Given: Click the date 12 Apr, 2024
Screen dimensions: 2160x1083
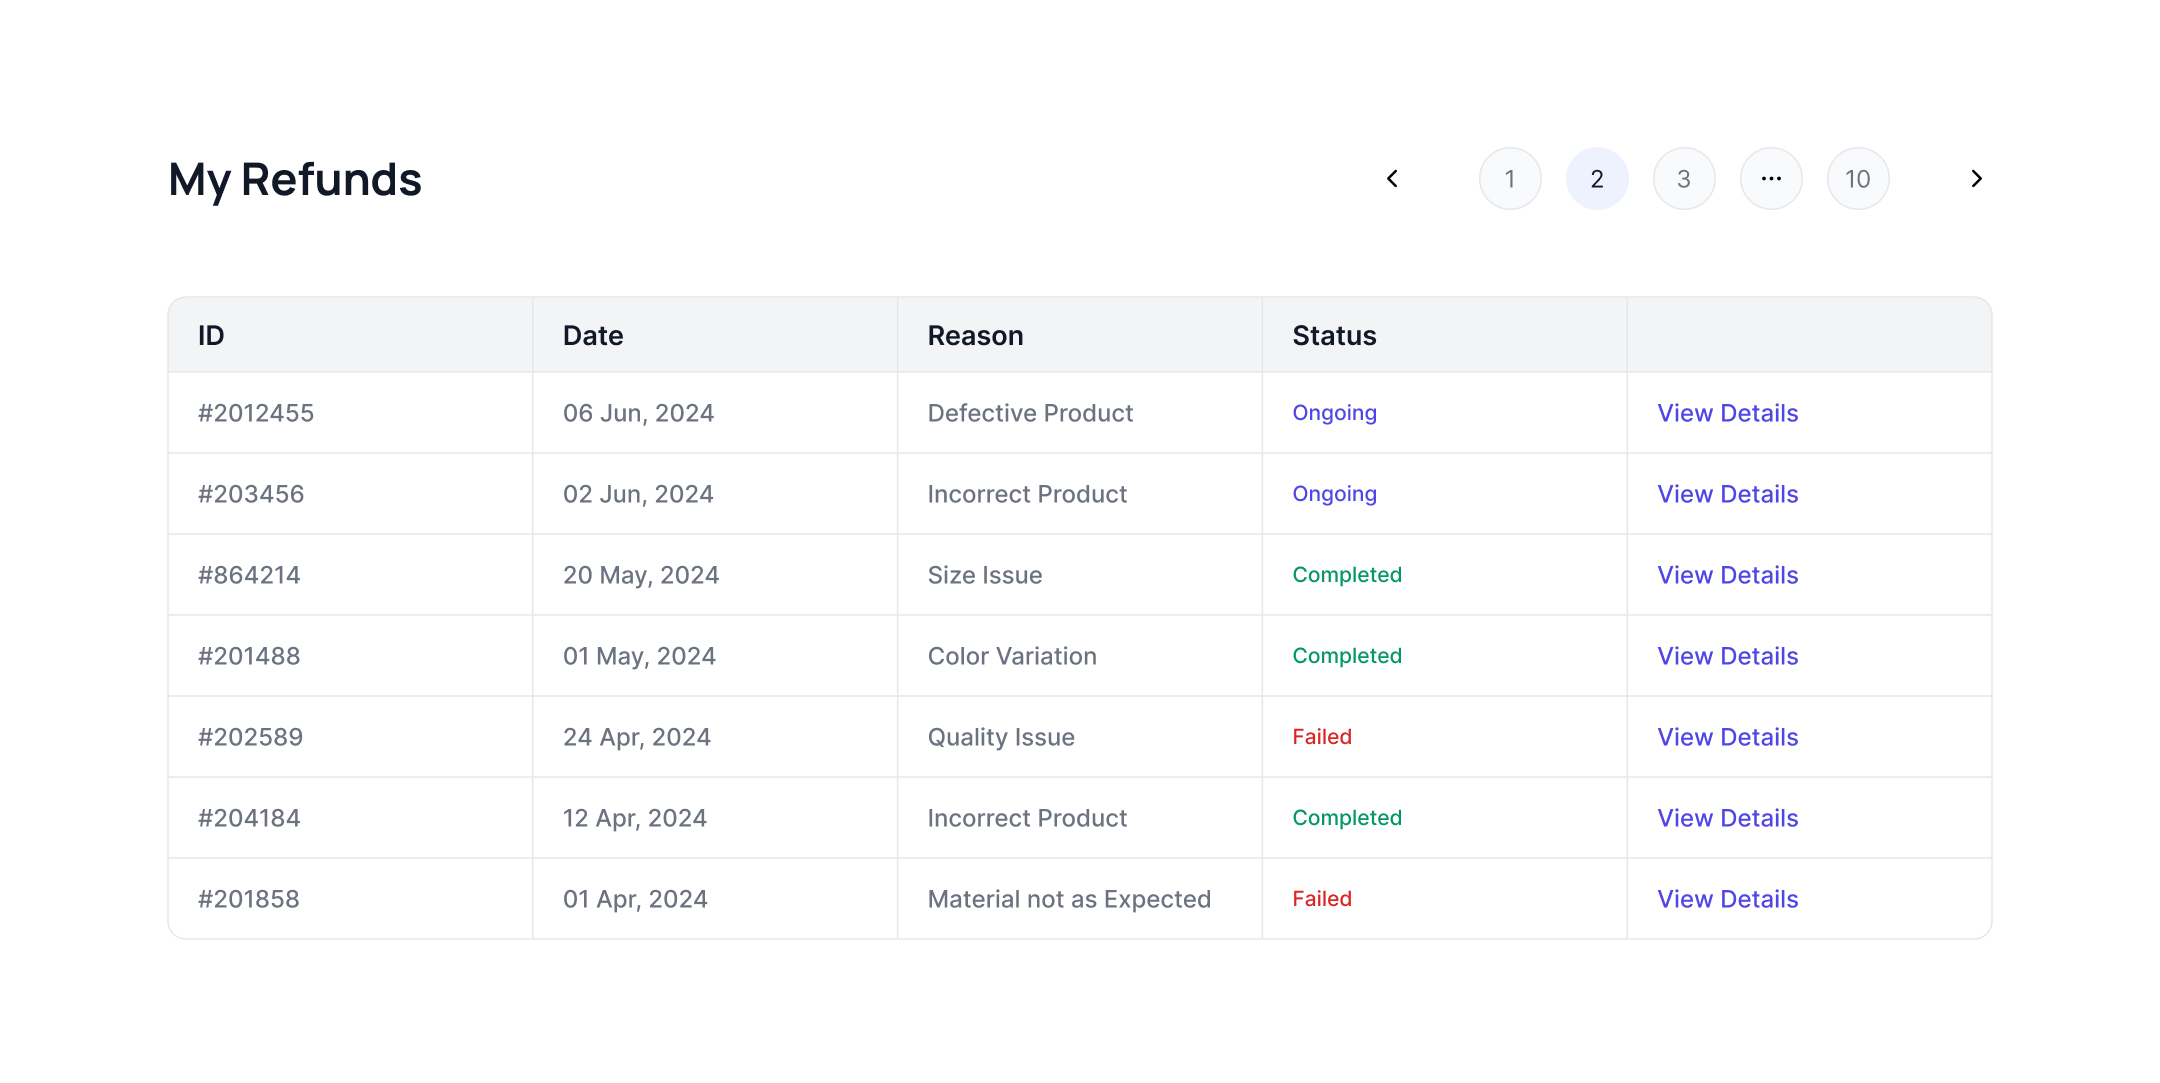Looking at the screenshot, I should 635,818.
